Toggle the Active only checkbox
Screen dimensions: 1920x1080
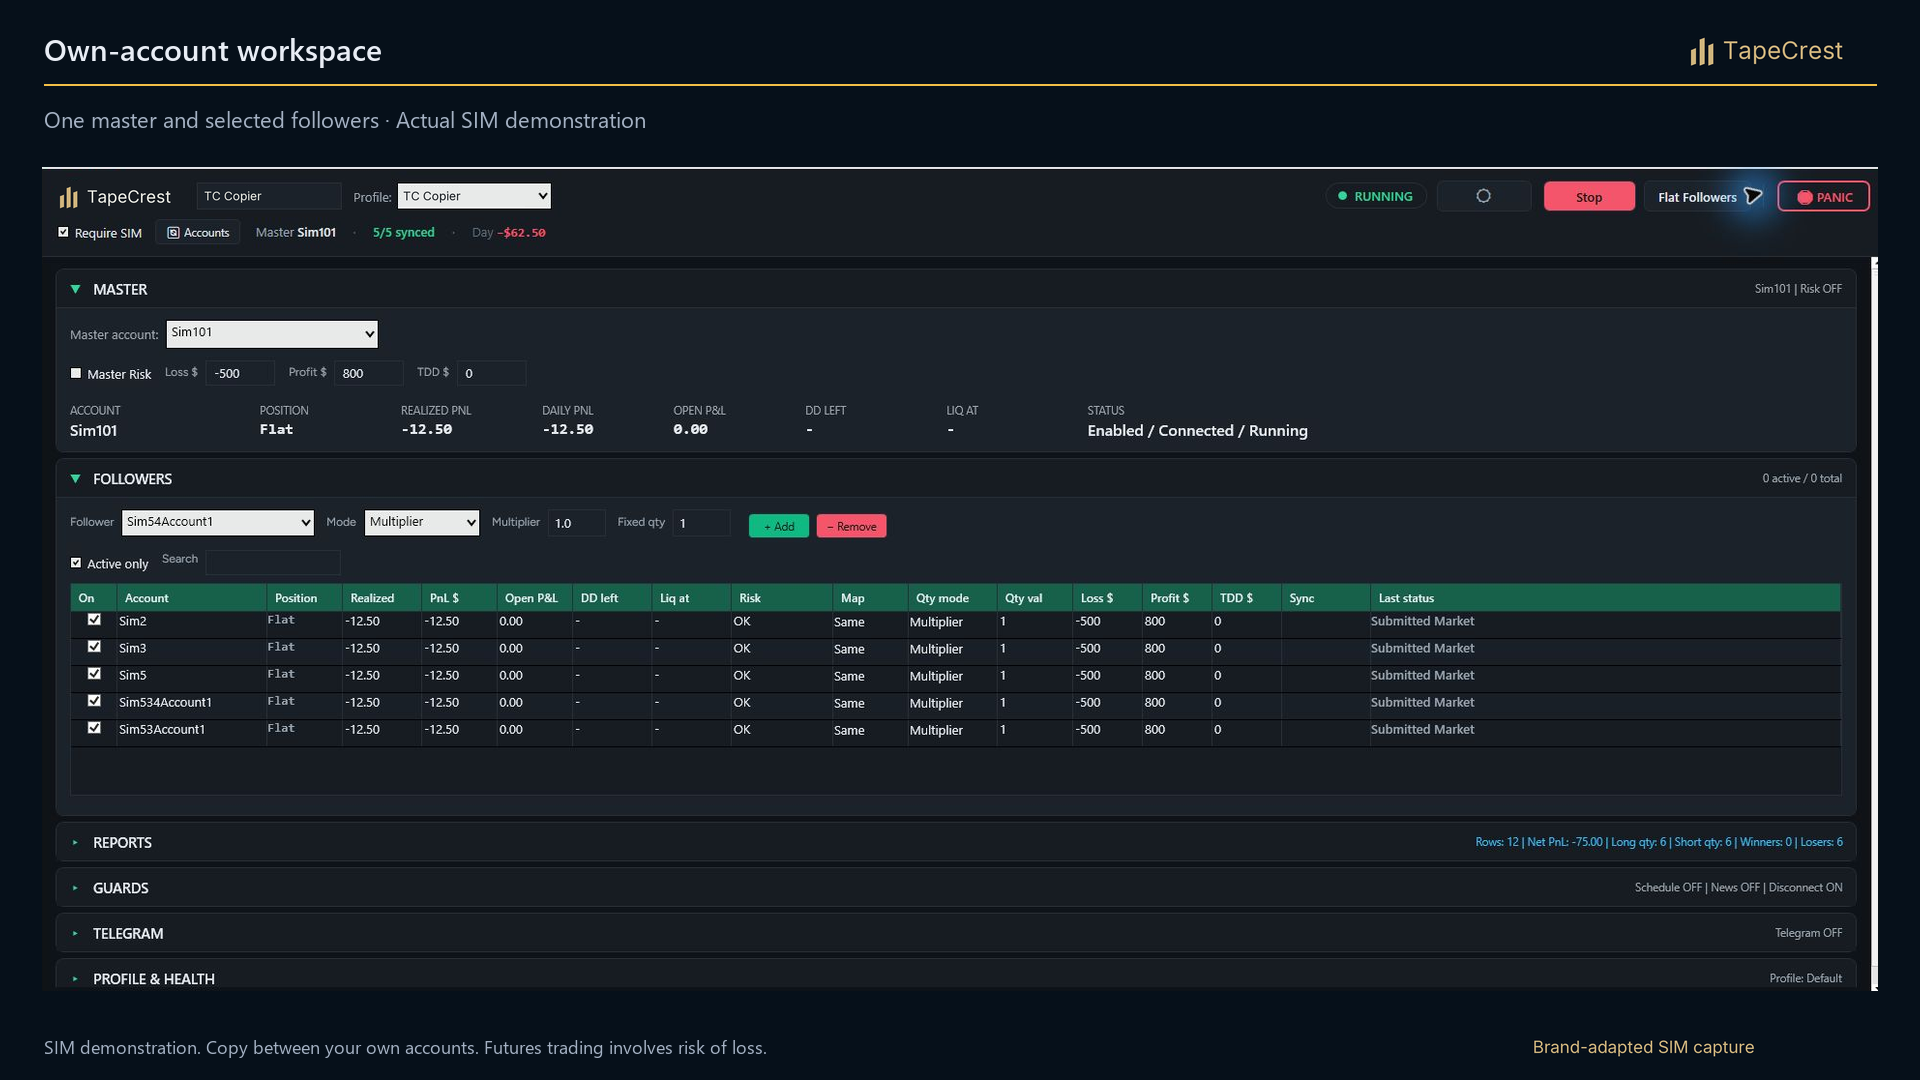(76, 563)
